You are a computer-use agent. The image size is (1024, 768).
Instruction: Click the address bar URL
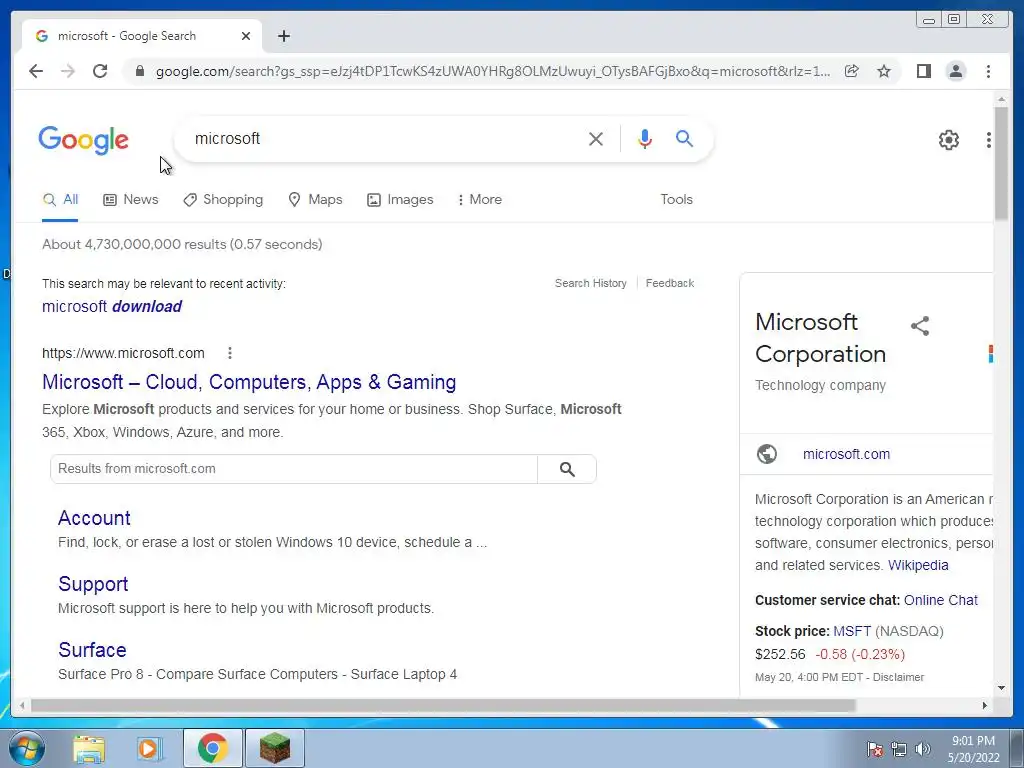[x=493, y=71]
